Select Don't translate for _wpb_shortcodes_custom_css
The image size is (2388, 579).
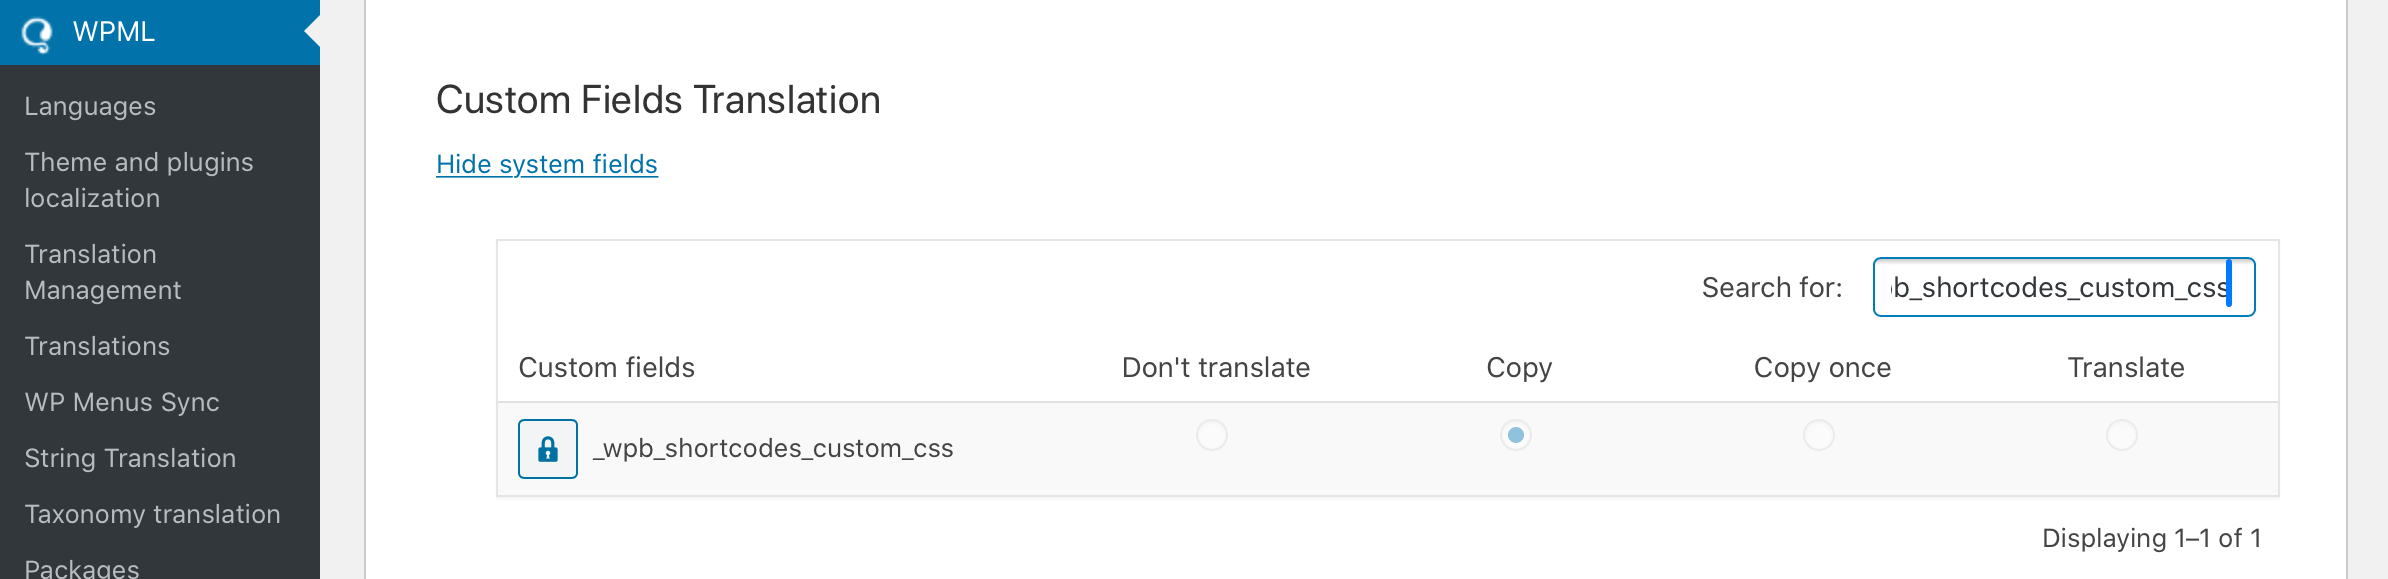pyautogui.click(x=1213, y=435)
